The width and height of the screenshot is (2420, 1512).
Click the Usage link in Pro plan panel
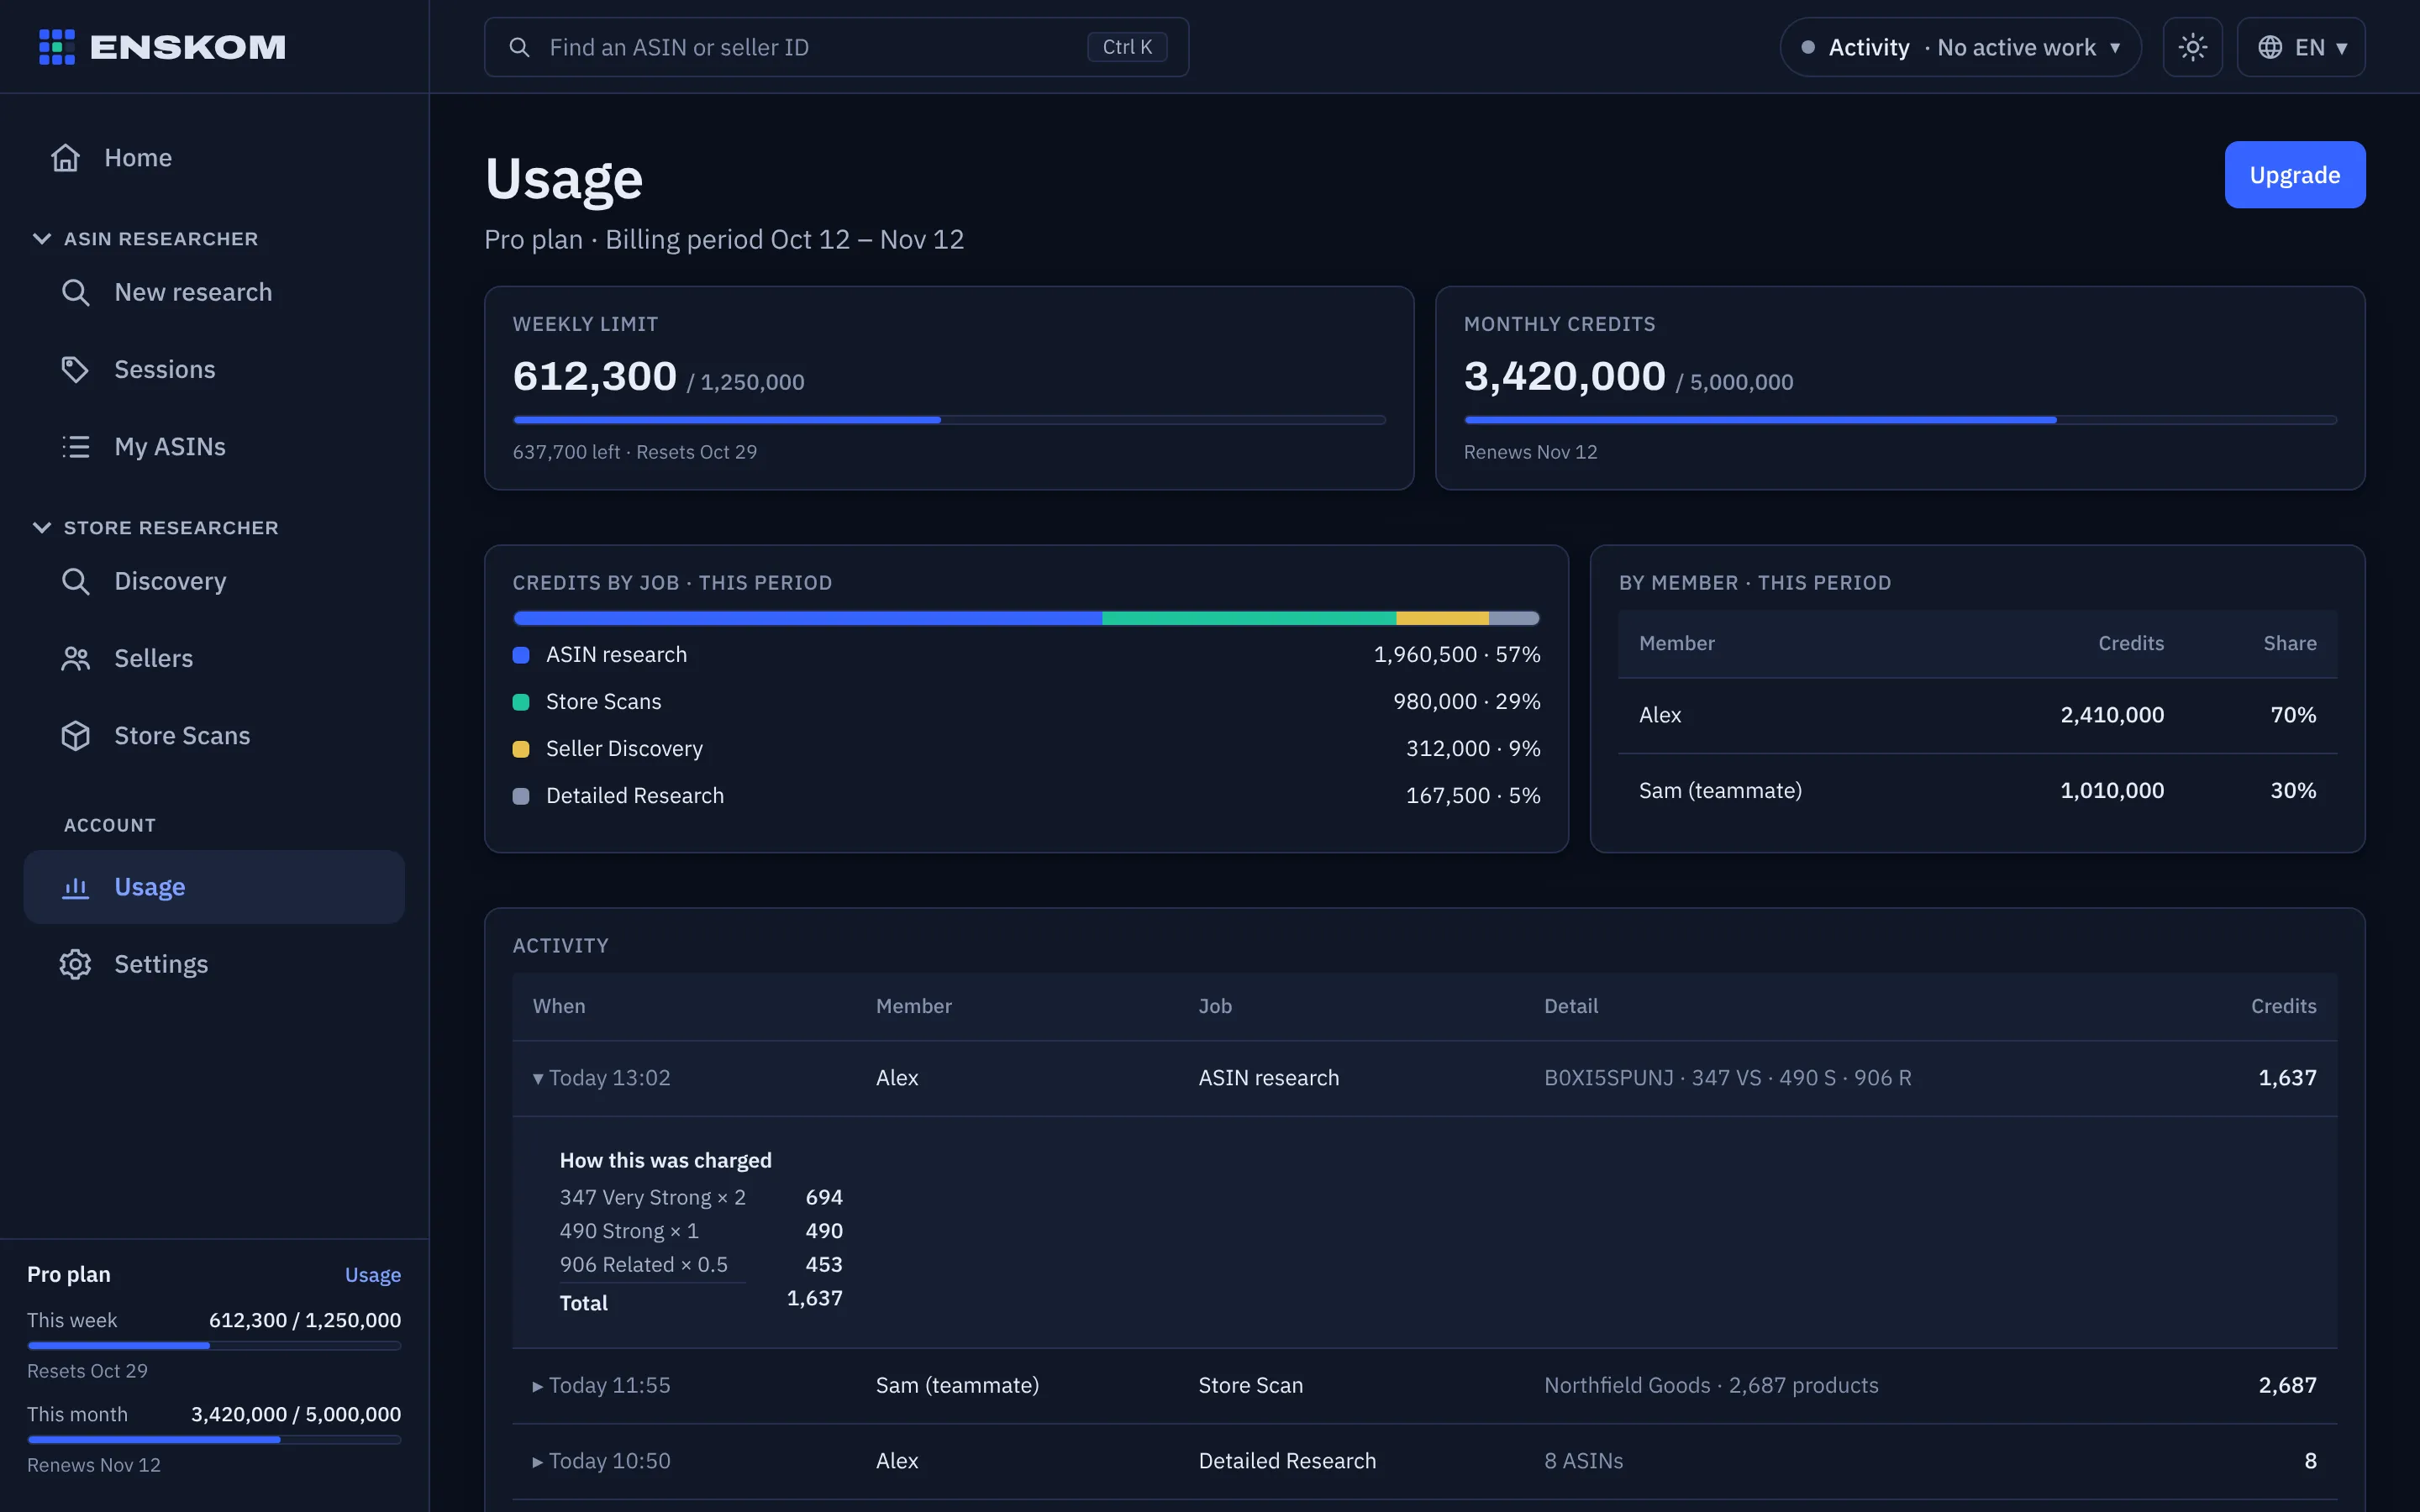(x=373, y=1275)
